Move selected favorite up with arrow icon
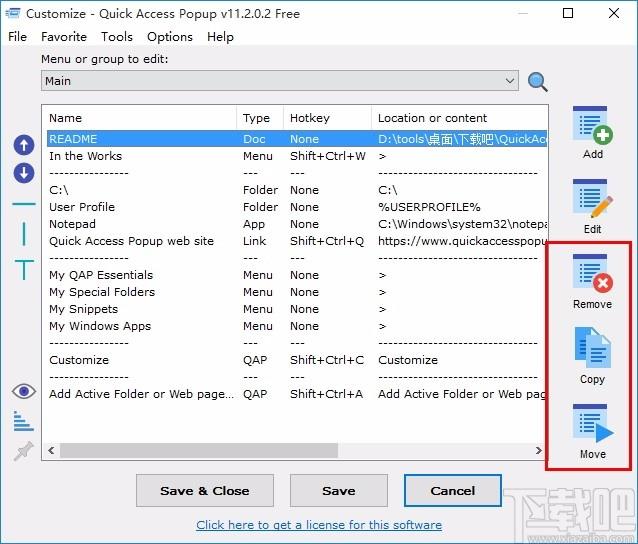Screen dimensions: 638x544 [x=24, y=145]
